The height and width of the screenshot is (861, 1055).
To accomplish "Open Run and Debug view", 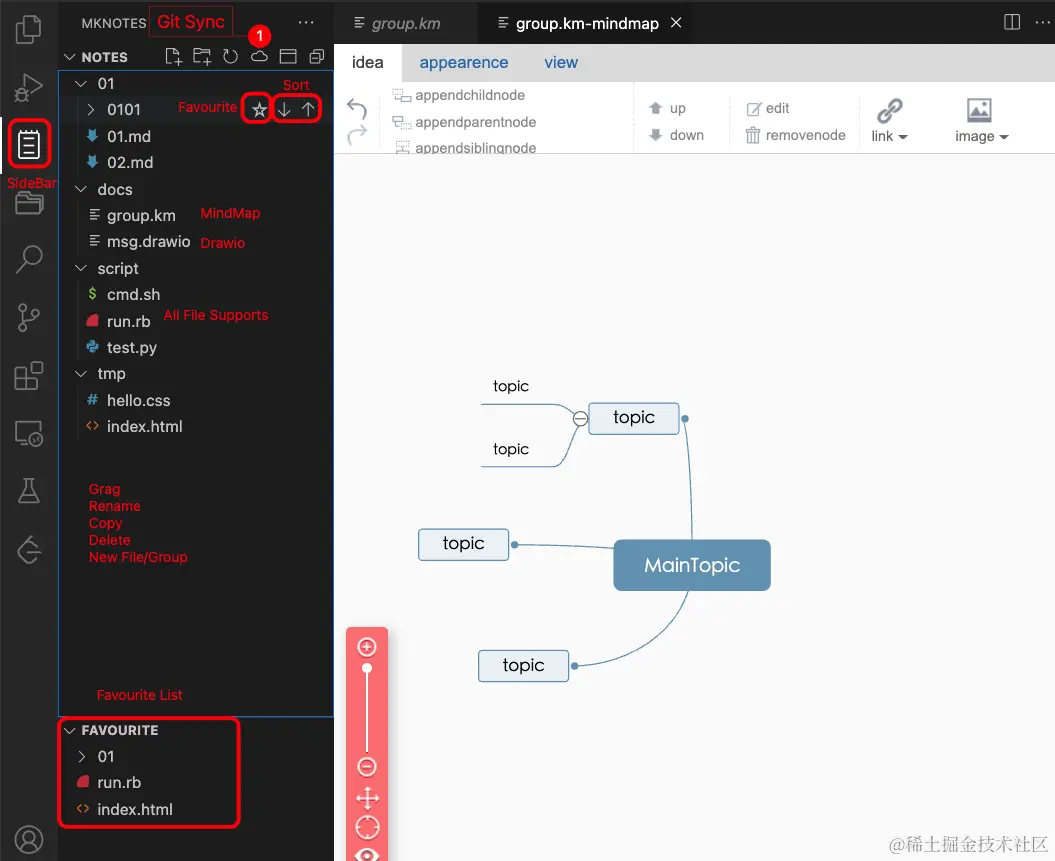I will tap(28, 87).
